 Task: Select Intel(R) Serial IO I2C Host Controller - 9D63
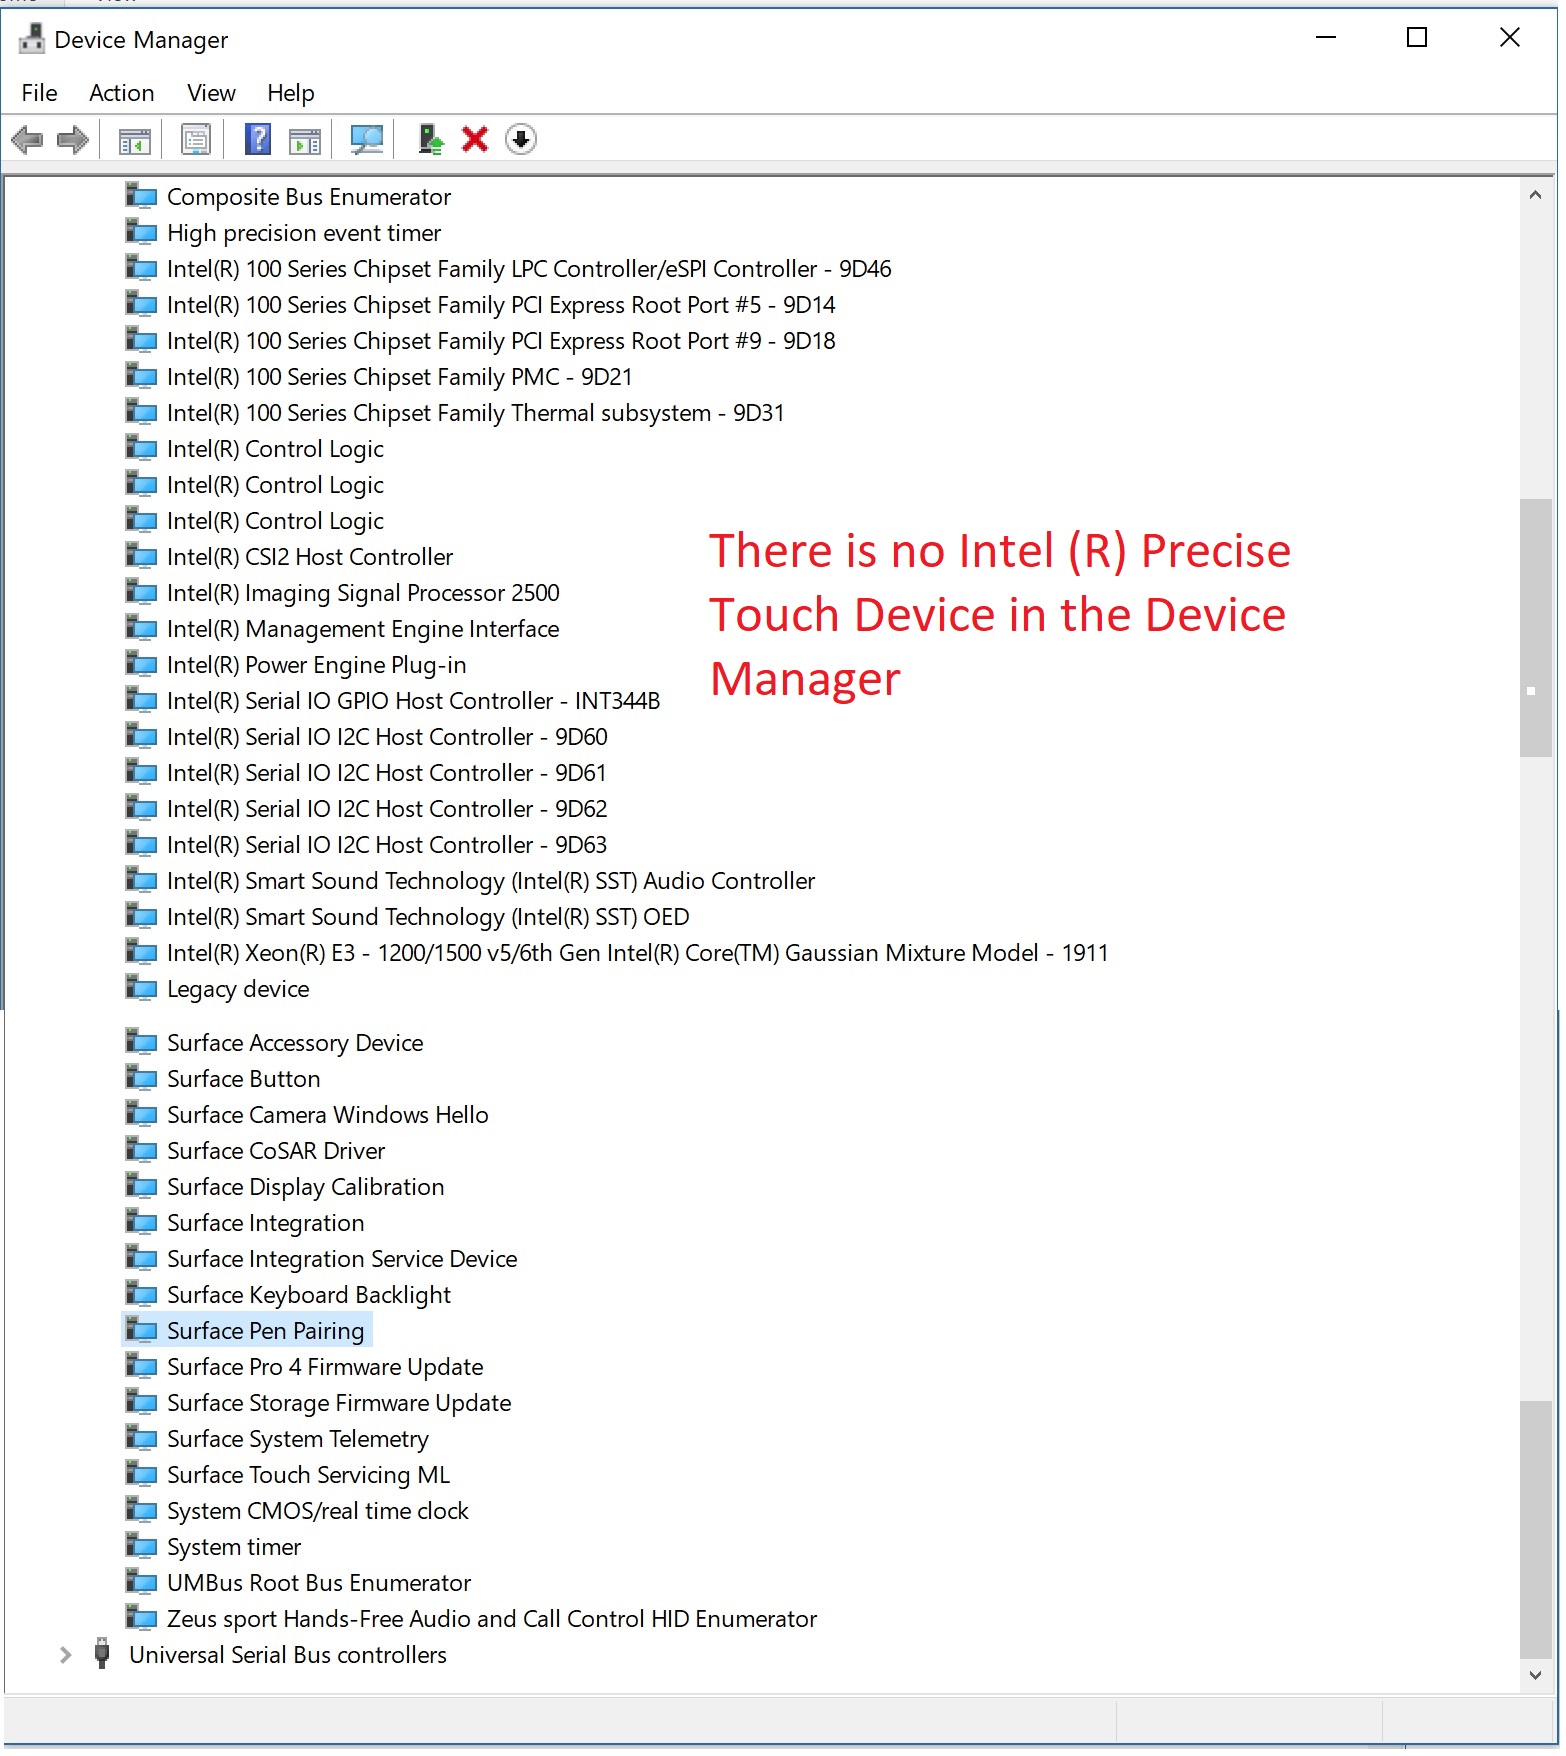[x=387, y=844]
